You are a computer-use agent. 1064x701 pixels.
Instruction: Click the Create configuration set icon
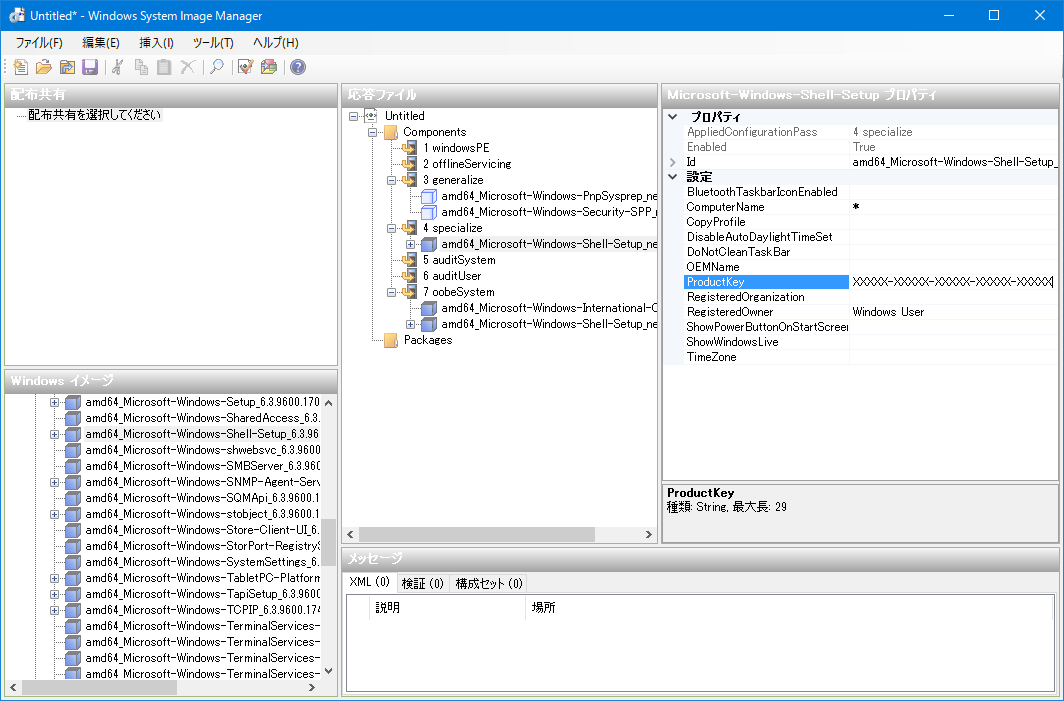[x=269, y=67]
